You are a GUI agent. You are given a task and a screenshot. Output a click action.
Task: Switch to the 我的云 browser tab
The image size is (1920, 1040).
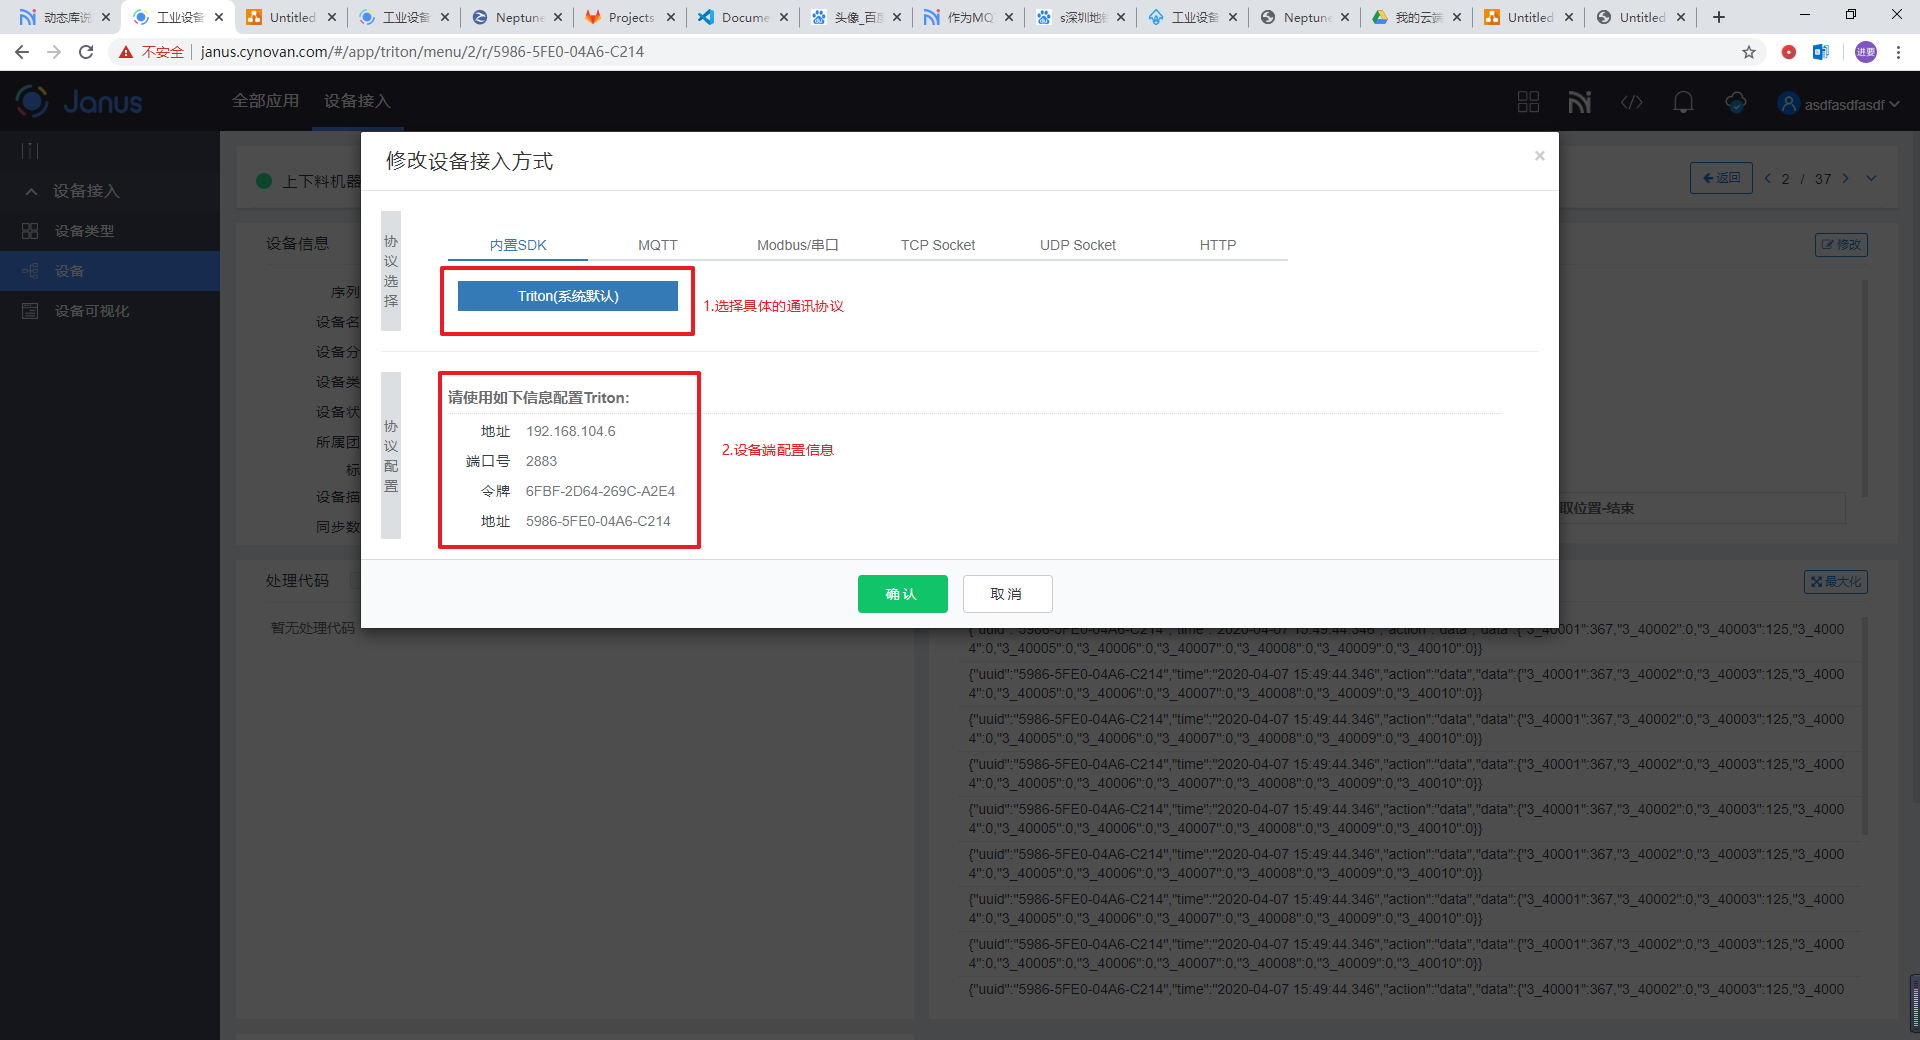pos(1415,17)
